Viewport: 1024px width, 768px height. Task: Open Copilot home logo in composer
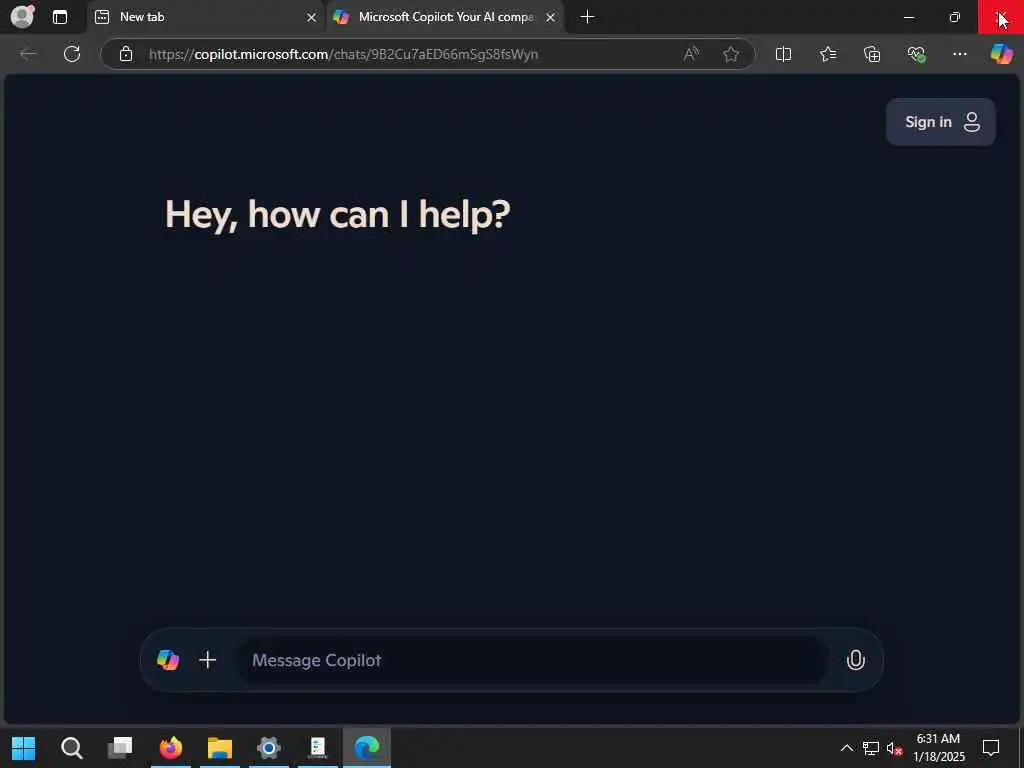(x=168, y=660)
